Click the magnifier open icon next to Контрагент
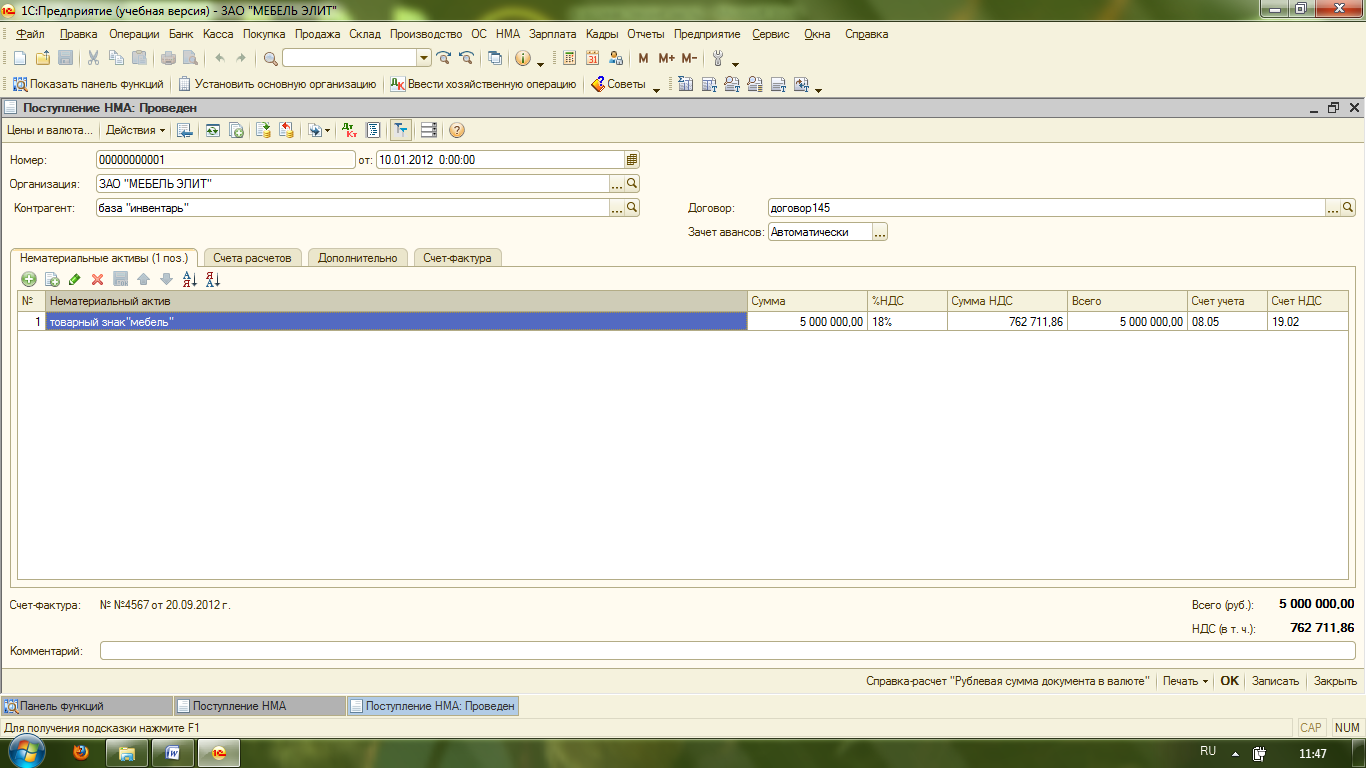 click(x=632, y=208)
